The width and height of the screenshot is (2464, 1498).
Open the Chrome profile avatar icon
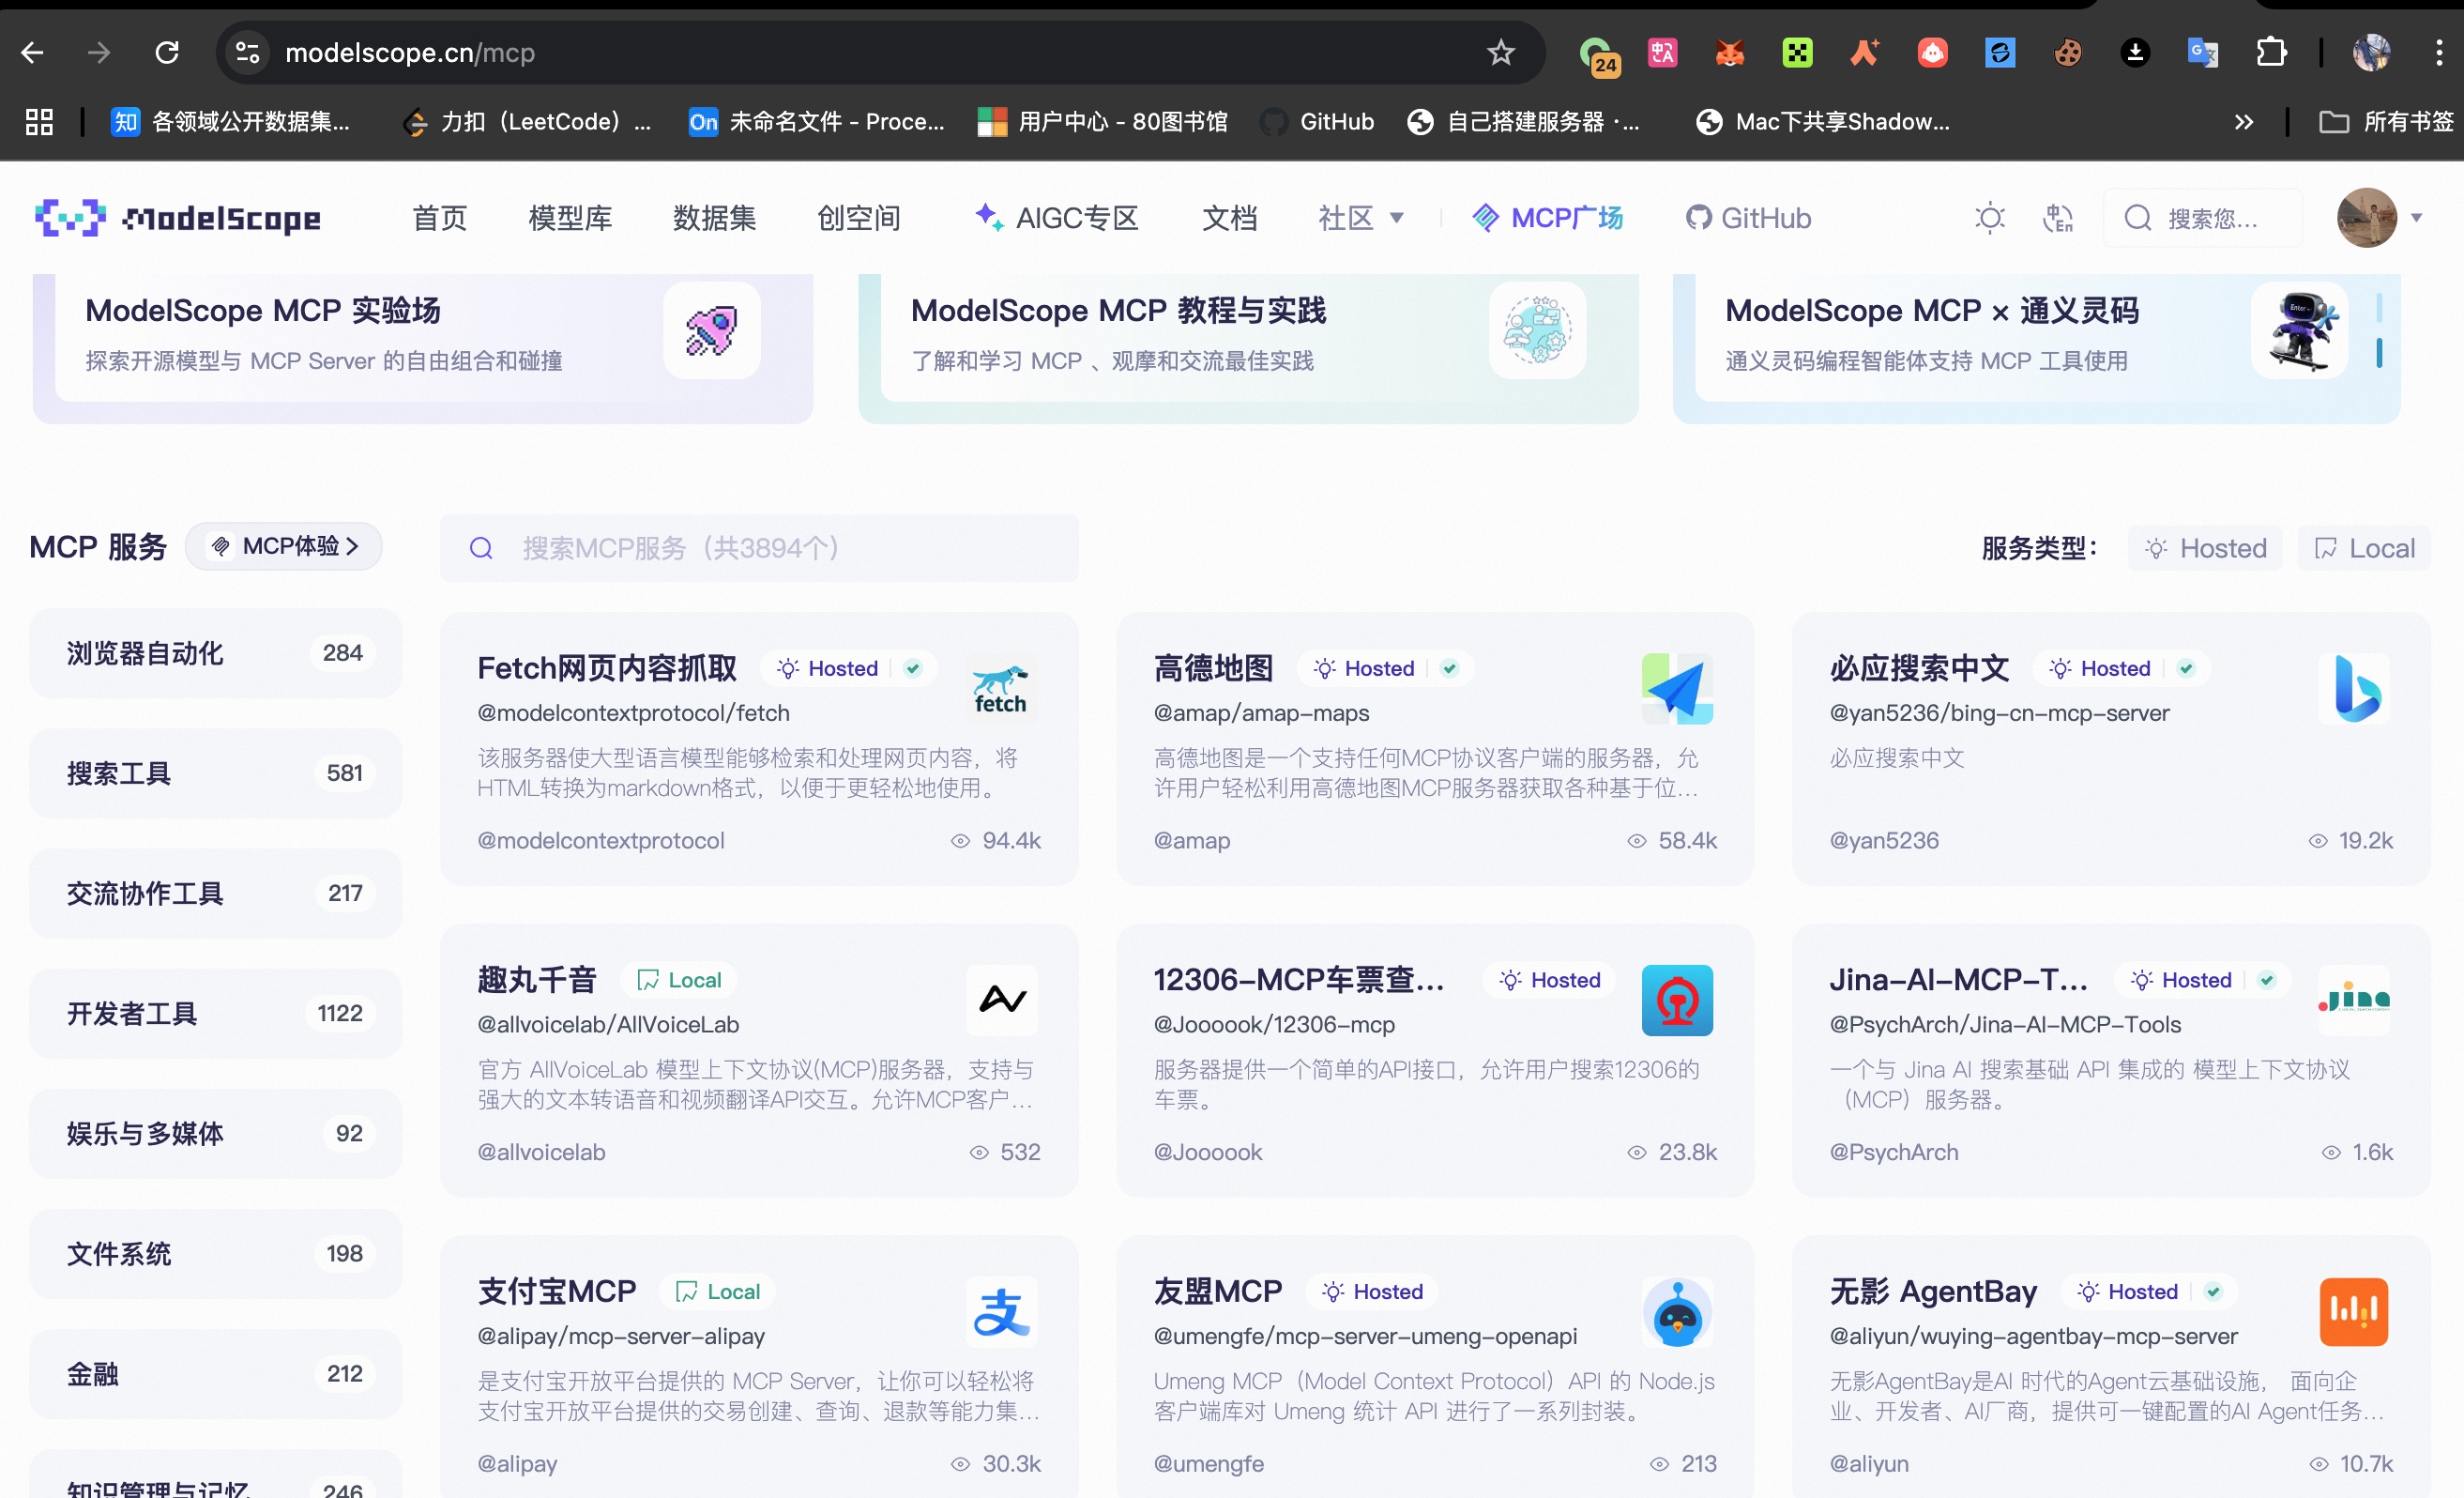[x=2371, y=52]
